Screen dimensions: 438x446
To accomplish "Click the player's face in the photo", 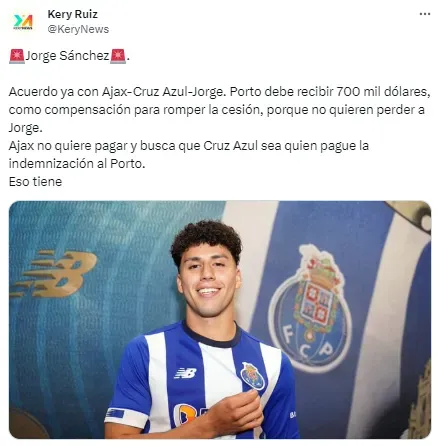I will click(x=208, y=282).
